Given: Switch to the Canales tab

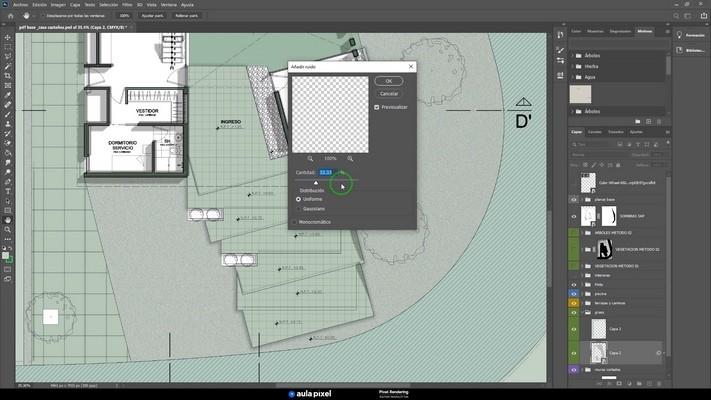Looking at the screenshot, I should pyautogui.click(x=594, y=132).
